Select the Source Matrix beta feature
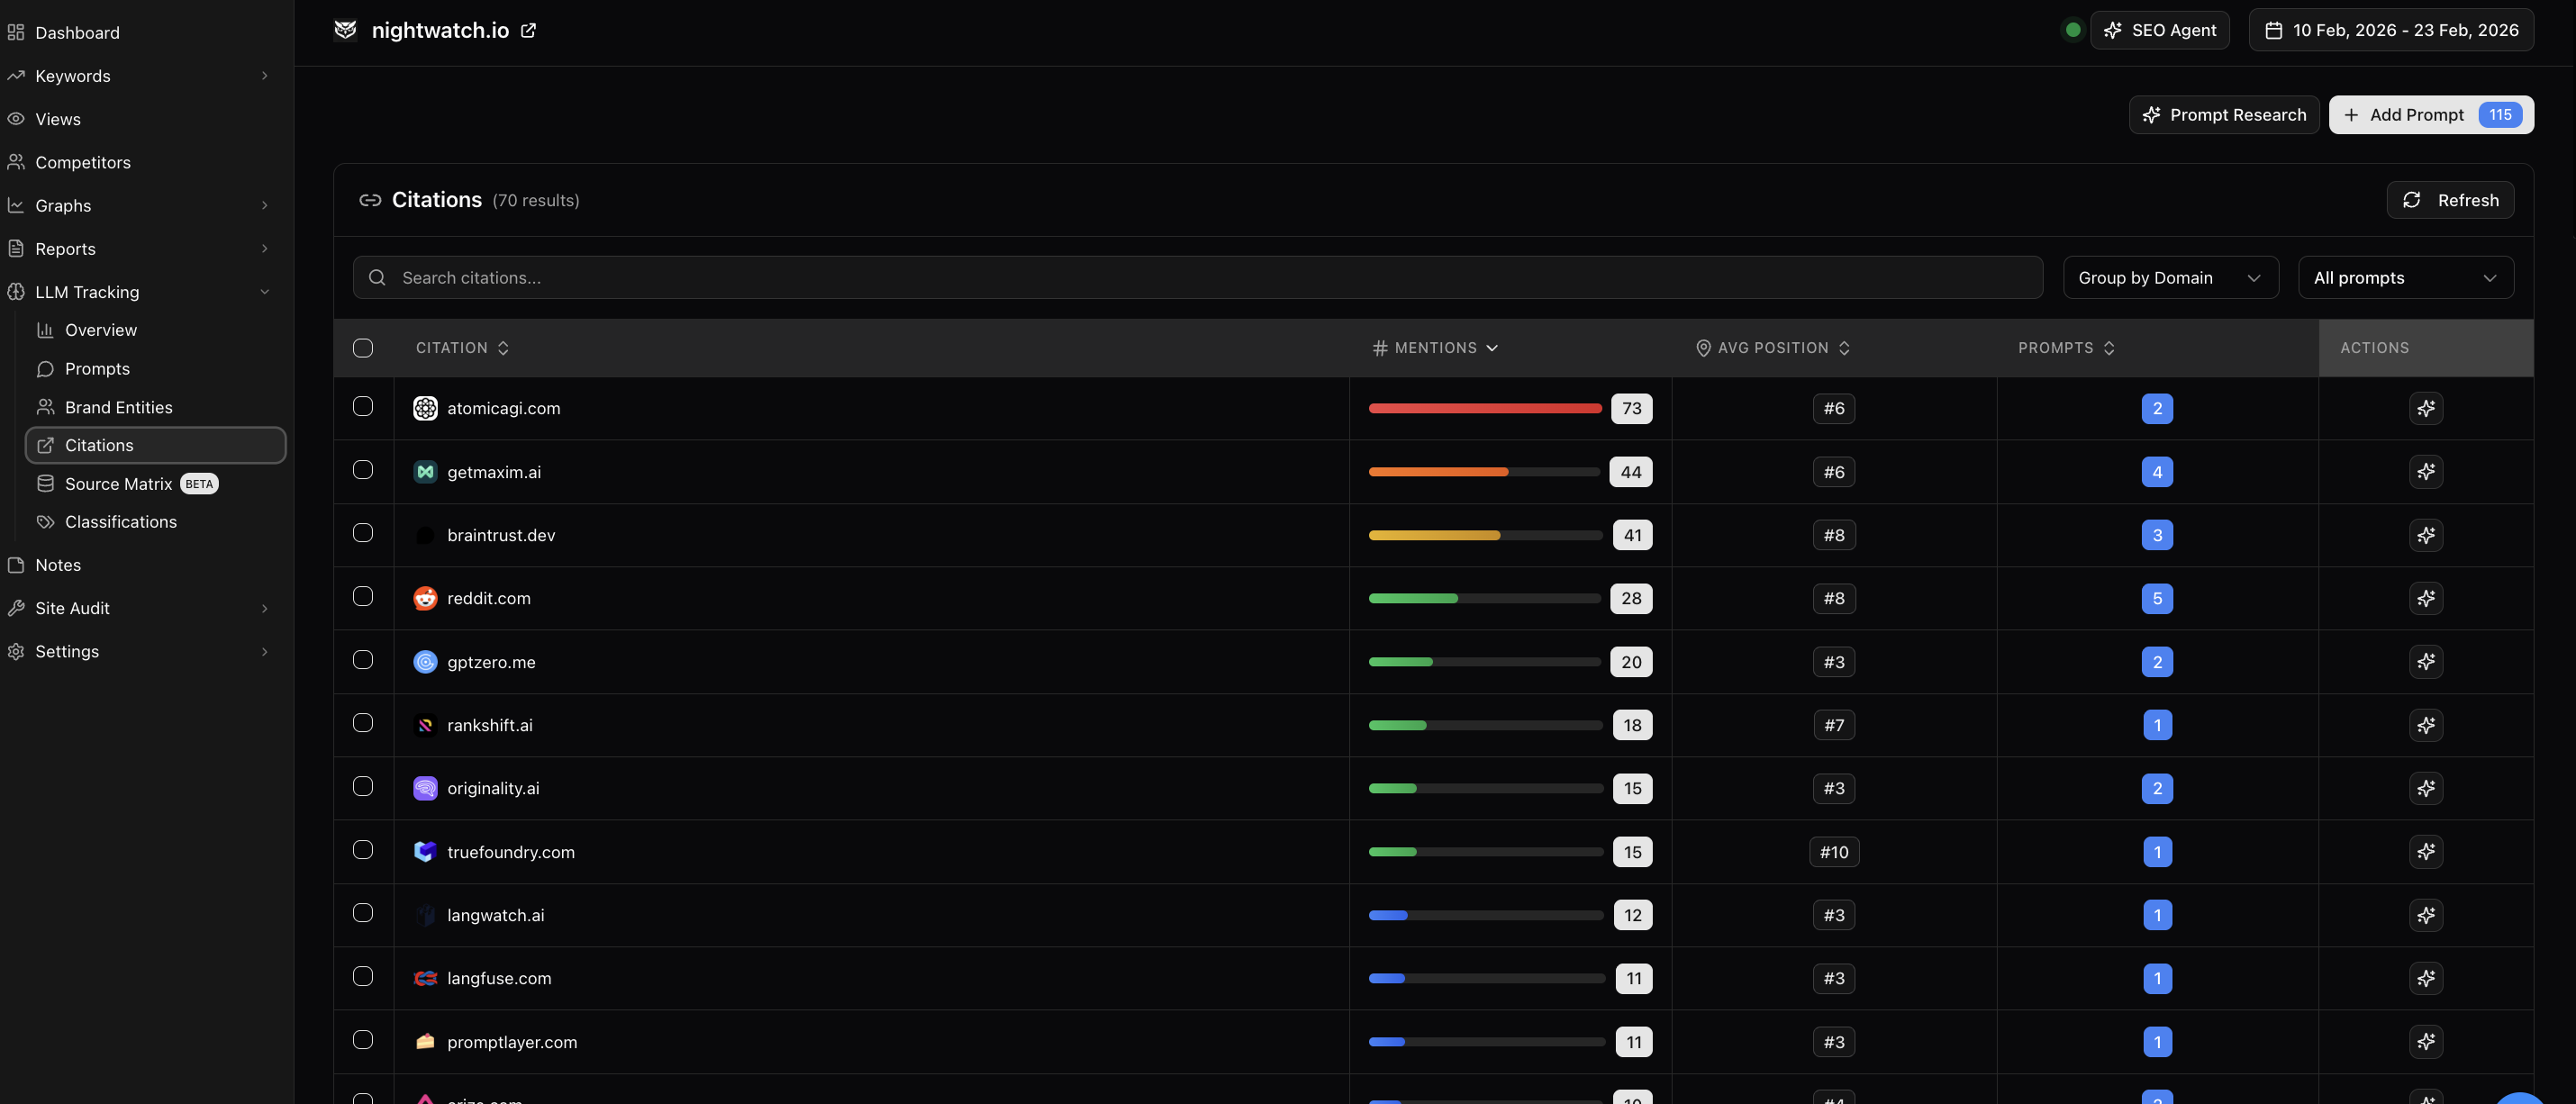The width and height of the screenshot is (2576, 1104). [119, 483]
